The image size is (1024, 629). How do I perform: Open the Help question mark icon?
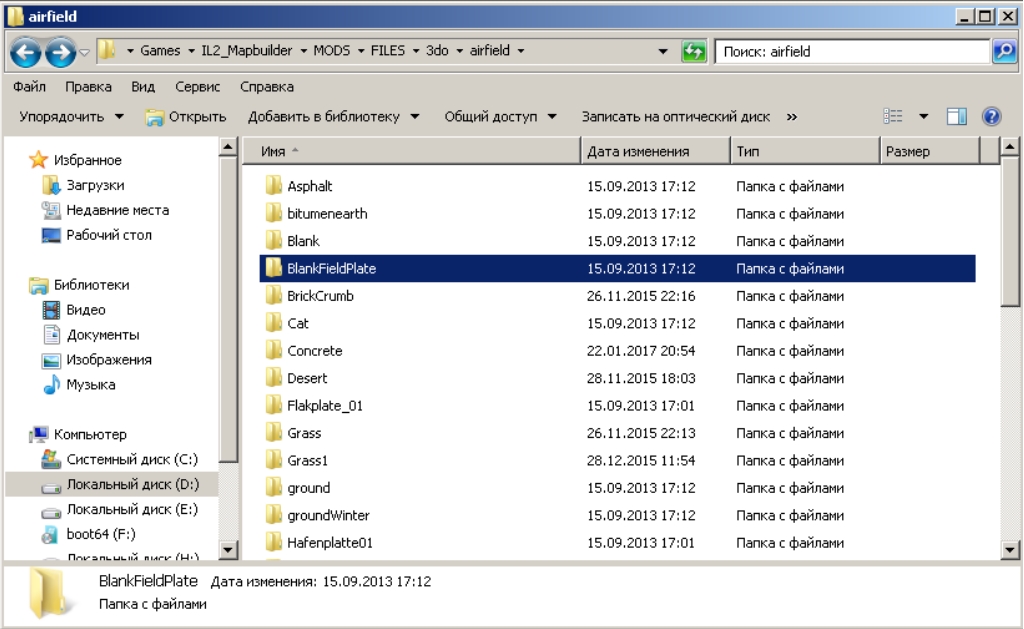coord(991,116)
